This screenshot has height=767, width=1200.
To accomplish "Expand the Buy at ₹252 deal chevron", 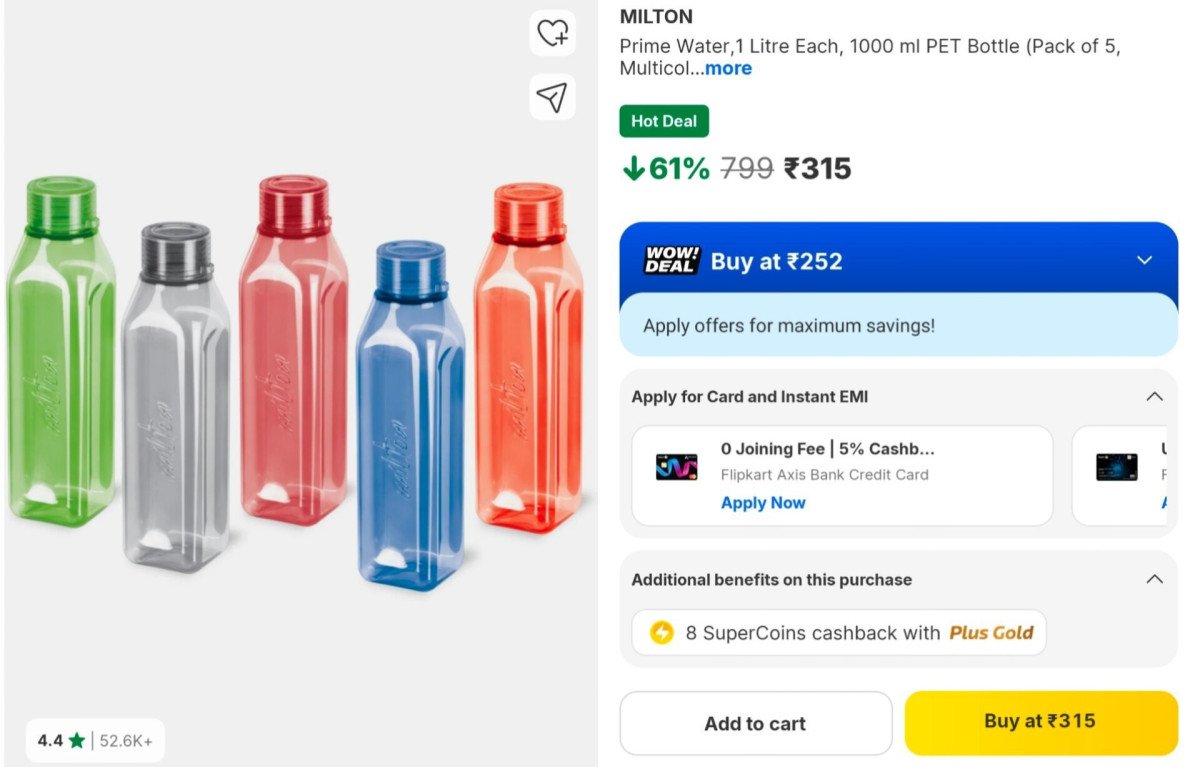I will (1145, 261).
